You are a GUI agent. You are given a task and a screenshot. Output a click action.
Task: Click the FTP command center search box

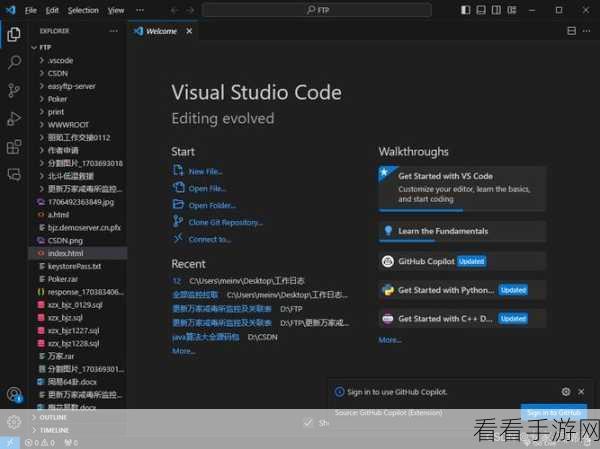pyautogui.click(x=317, y=10)
